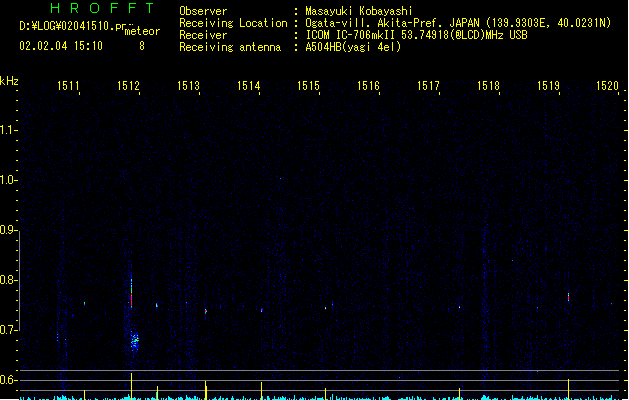Click the 0.8 kHz frequency label
629x400 pixels.
tap(8, 280)
